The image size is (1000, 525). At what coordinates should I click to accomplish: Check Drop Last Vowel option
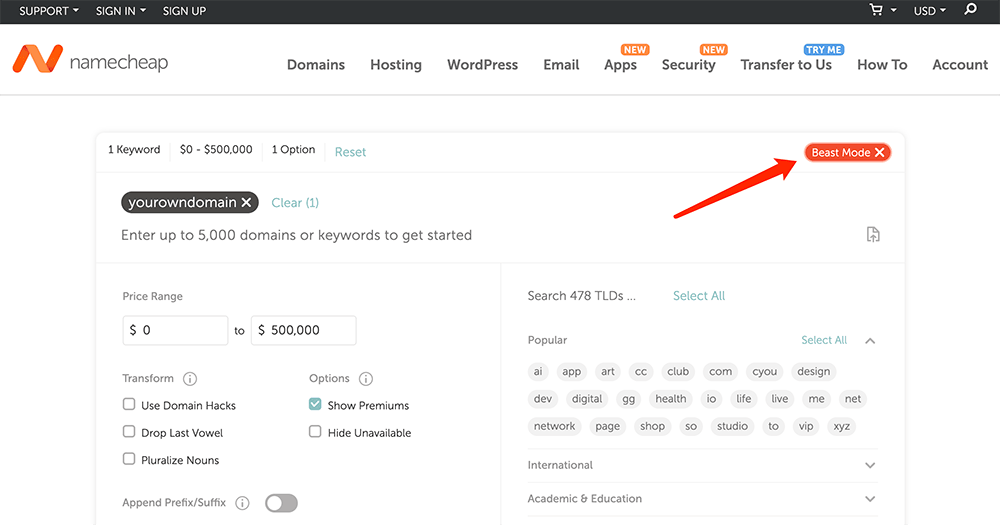tap(129, 432)
